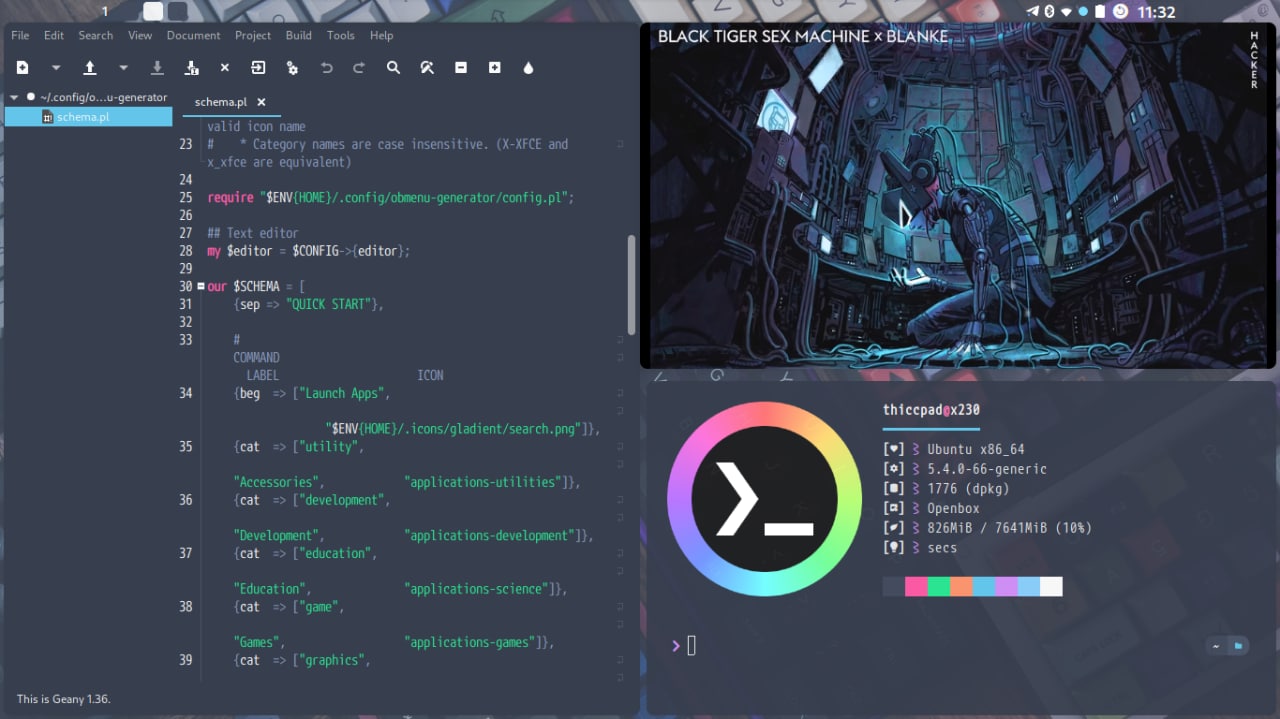Open the New file template dropdown arrow

56,68
